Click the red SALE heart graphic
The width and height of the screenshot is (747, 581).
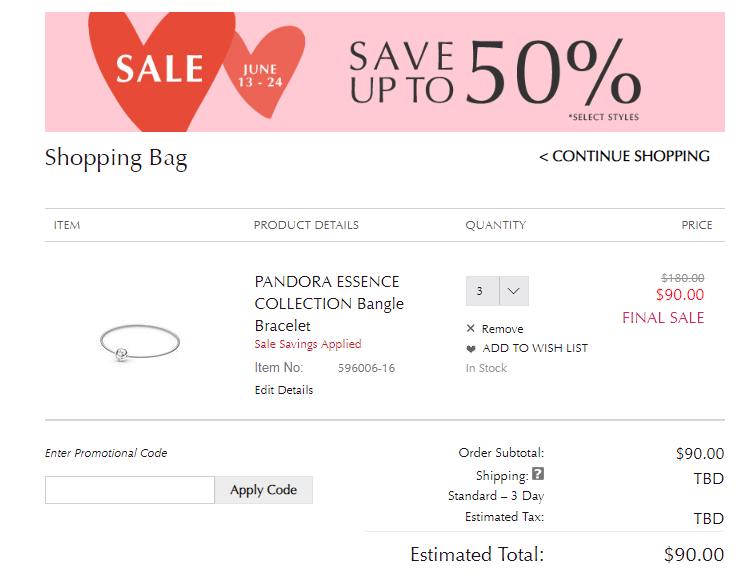pos(160,69)
